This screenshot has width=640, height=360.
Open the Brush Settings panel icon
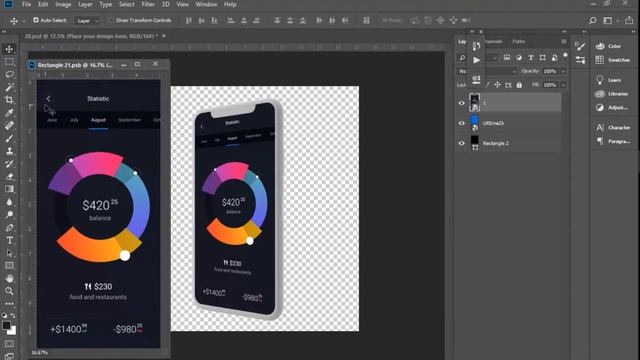coord(580,47)
